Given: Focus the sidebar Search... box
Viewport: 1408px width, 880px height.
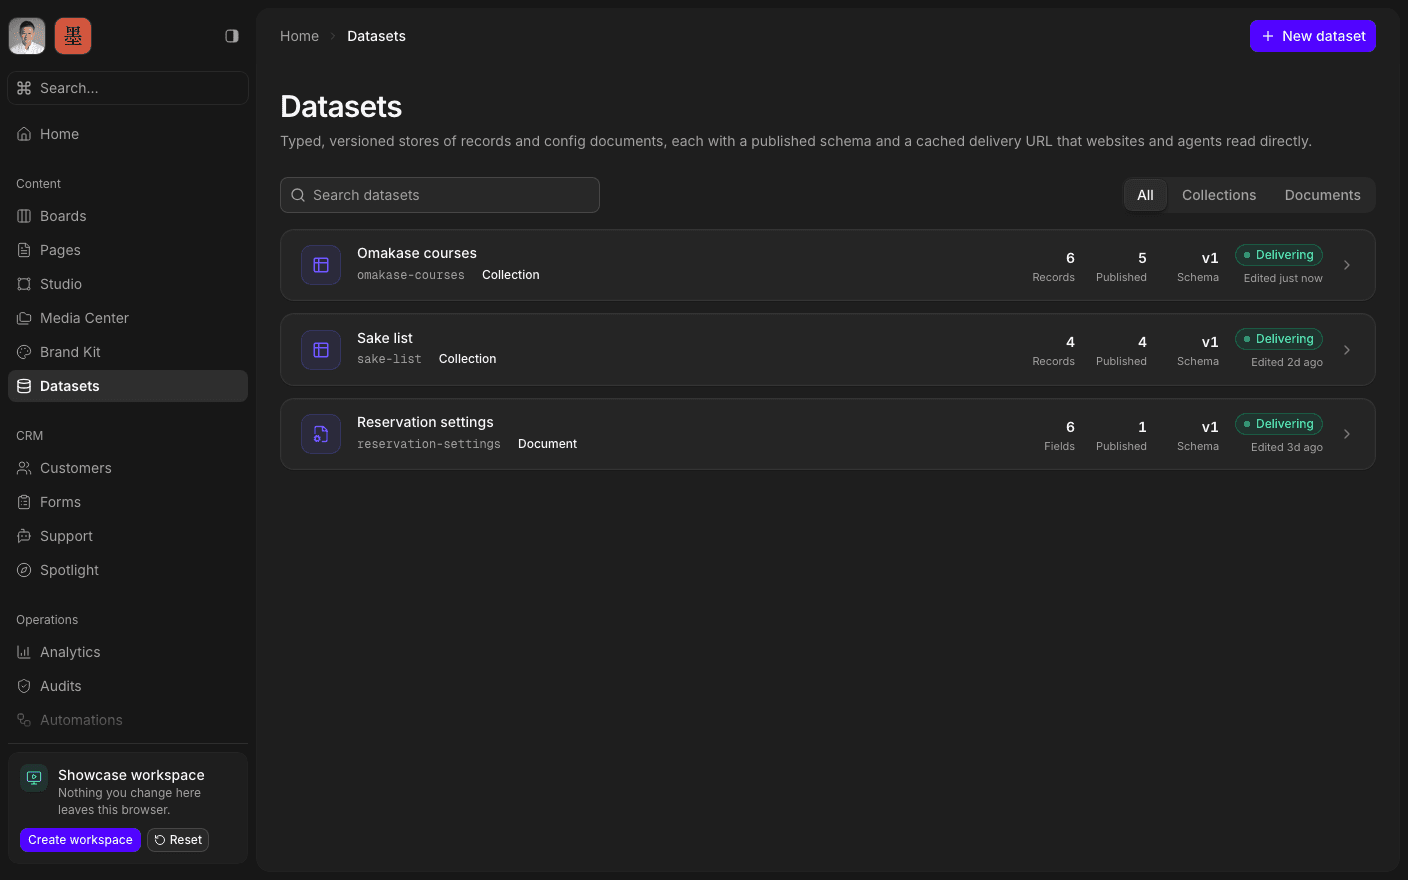Looking at the screenshot, I should [128, 88].
